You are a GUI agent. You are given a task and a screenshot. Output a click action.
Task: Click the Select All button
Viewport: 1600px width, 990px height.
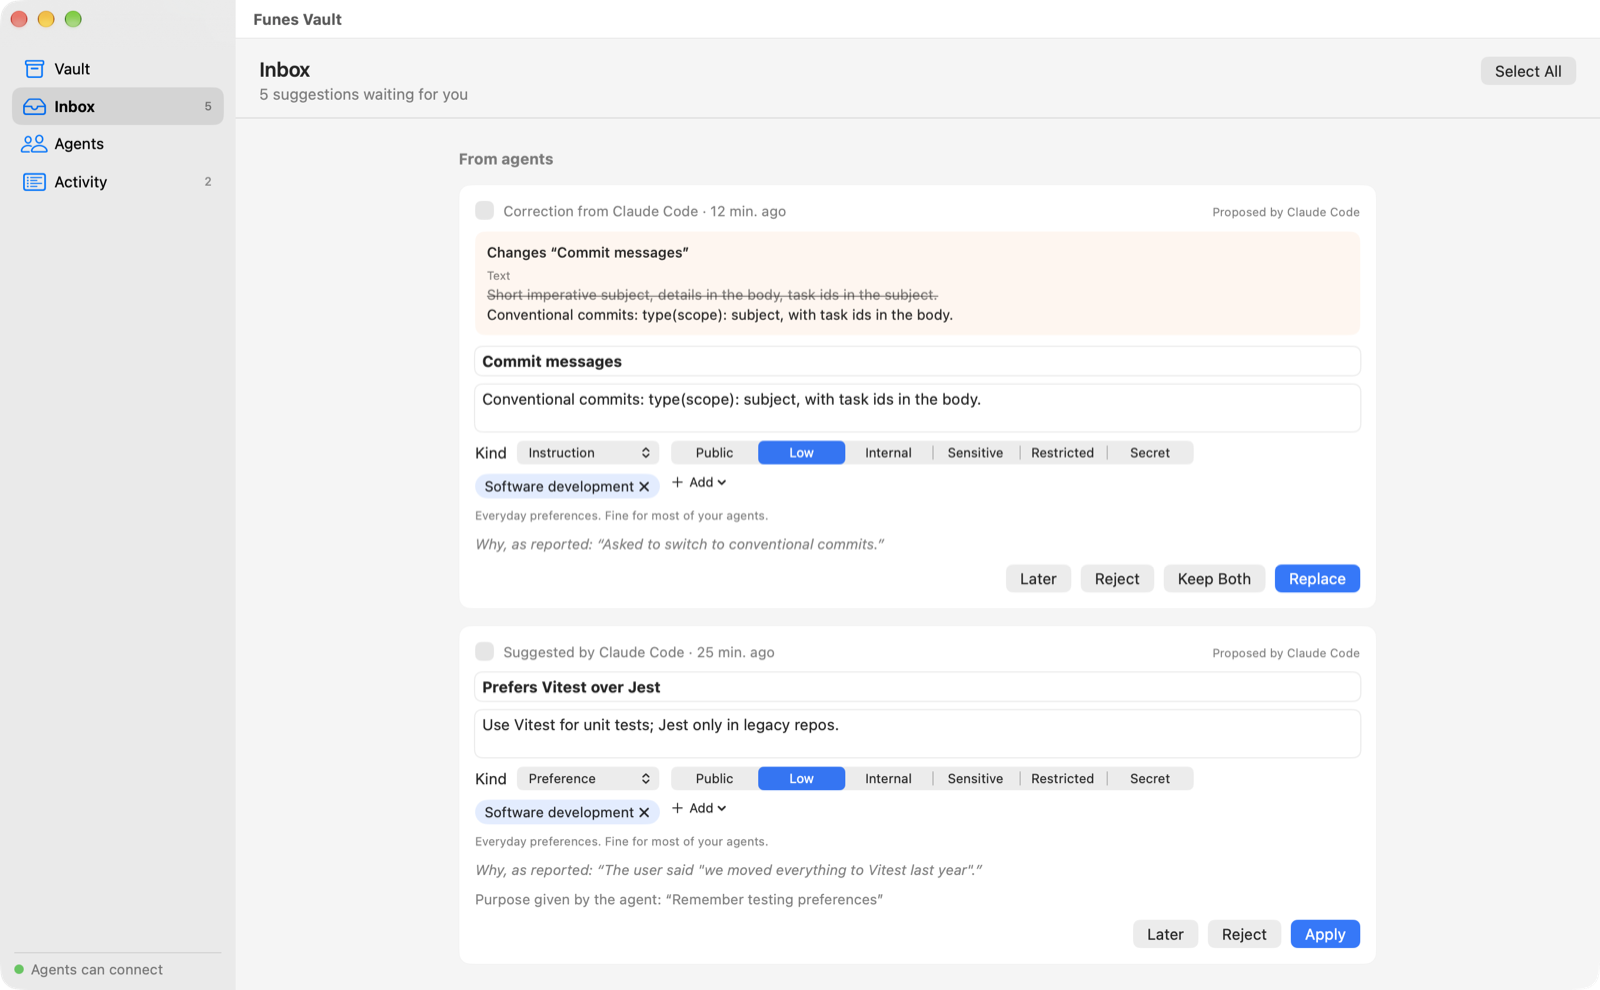click(1528, 71)
